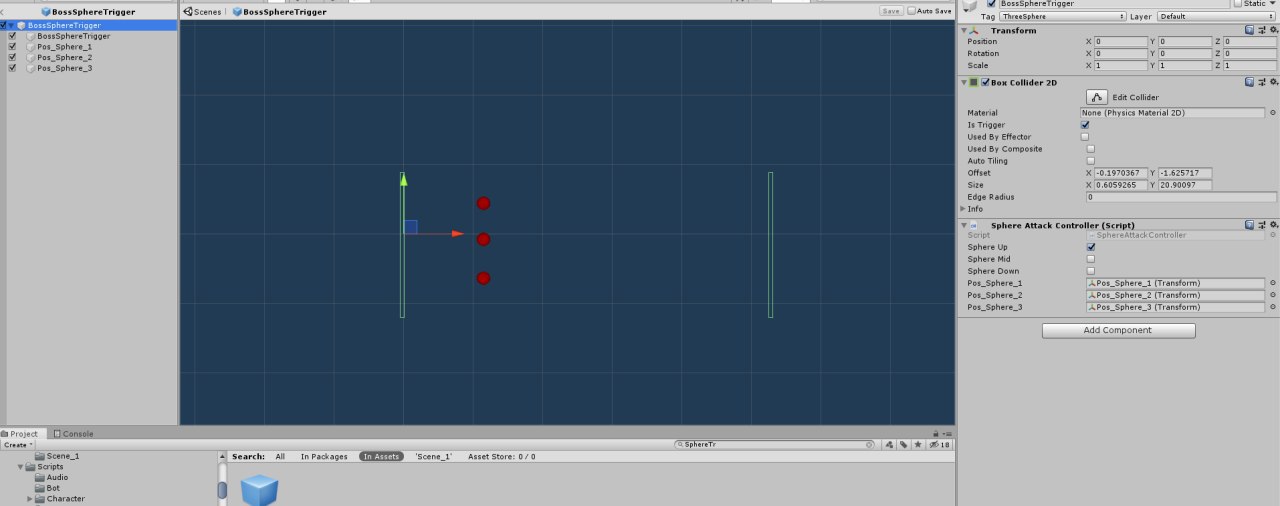Click the middle red sphere gizmo
The width and height of the screenshot is (1280, 506).
483,239
